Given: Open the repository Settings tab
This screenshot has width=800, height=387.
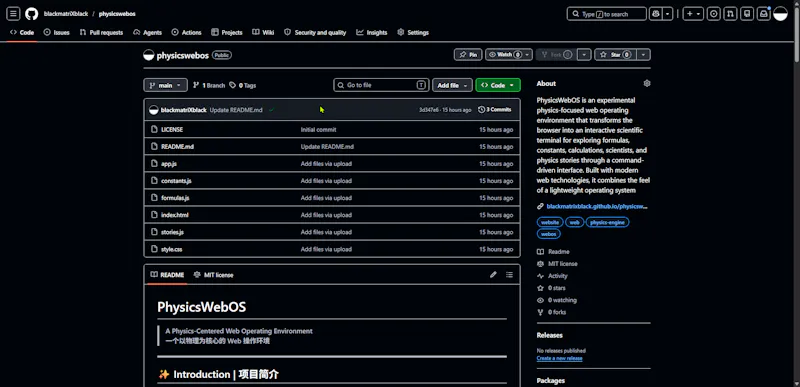Looking at the screenshot, I should pos(413,32).
